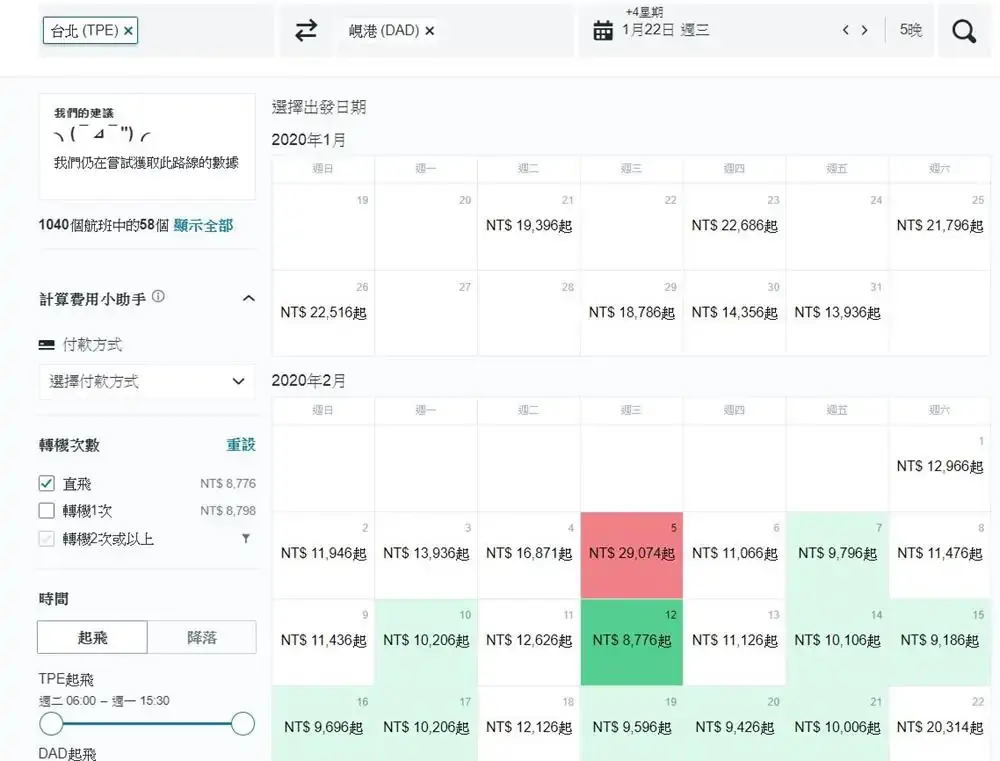Collapse the 計算費用小助手 section
The image size is (1000, 761).
[249, 298]
